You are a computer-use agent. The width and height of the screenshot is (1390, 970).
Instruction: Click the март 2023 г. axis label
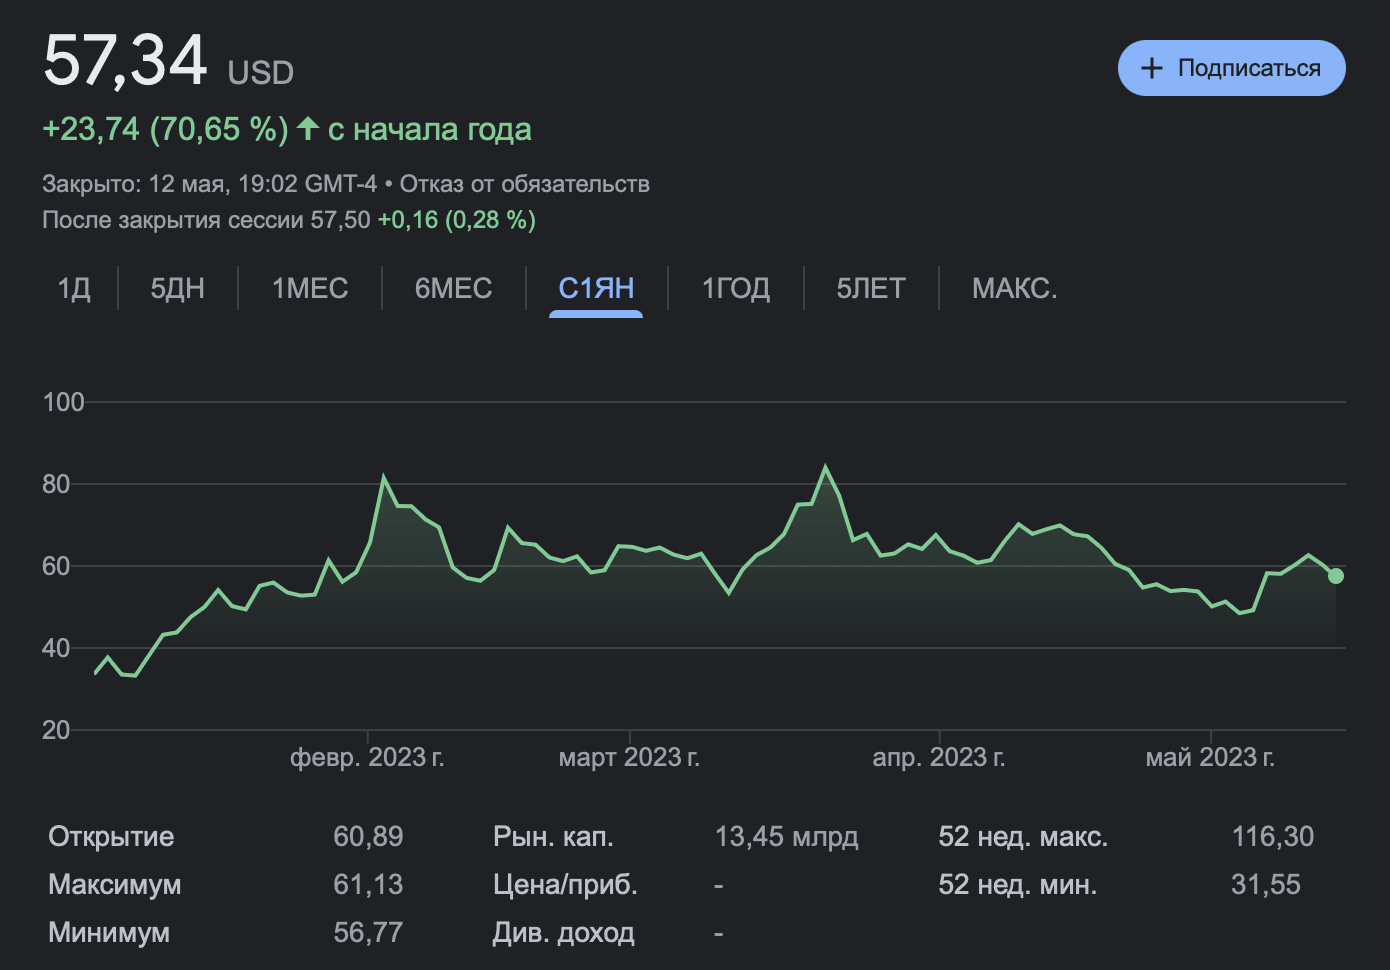(x=629, y=757)
